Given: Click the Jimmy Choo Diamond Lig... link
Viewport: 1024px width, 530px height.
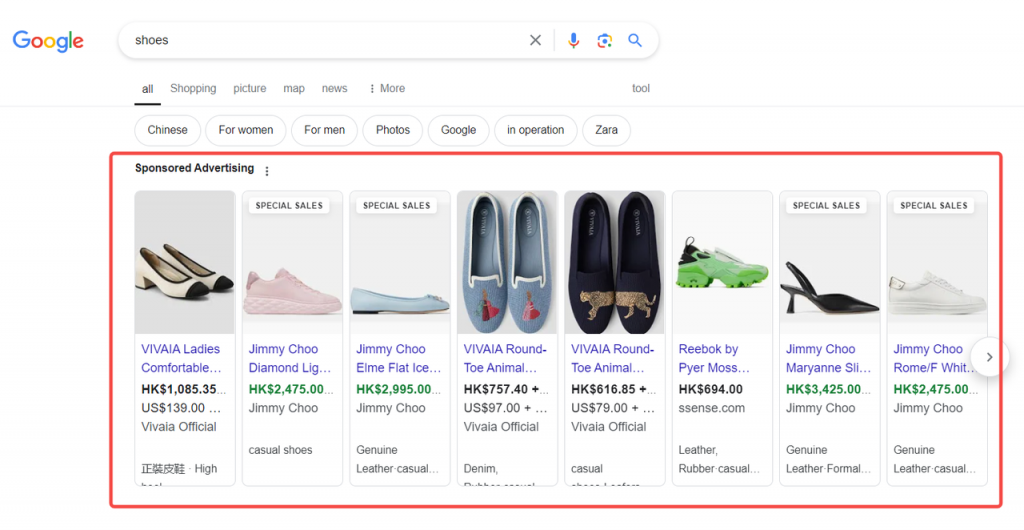Looking at the screenshot, I should point(290,358).
